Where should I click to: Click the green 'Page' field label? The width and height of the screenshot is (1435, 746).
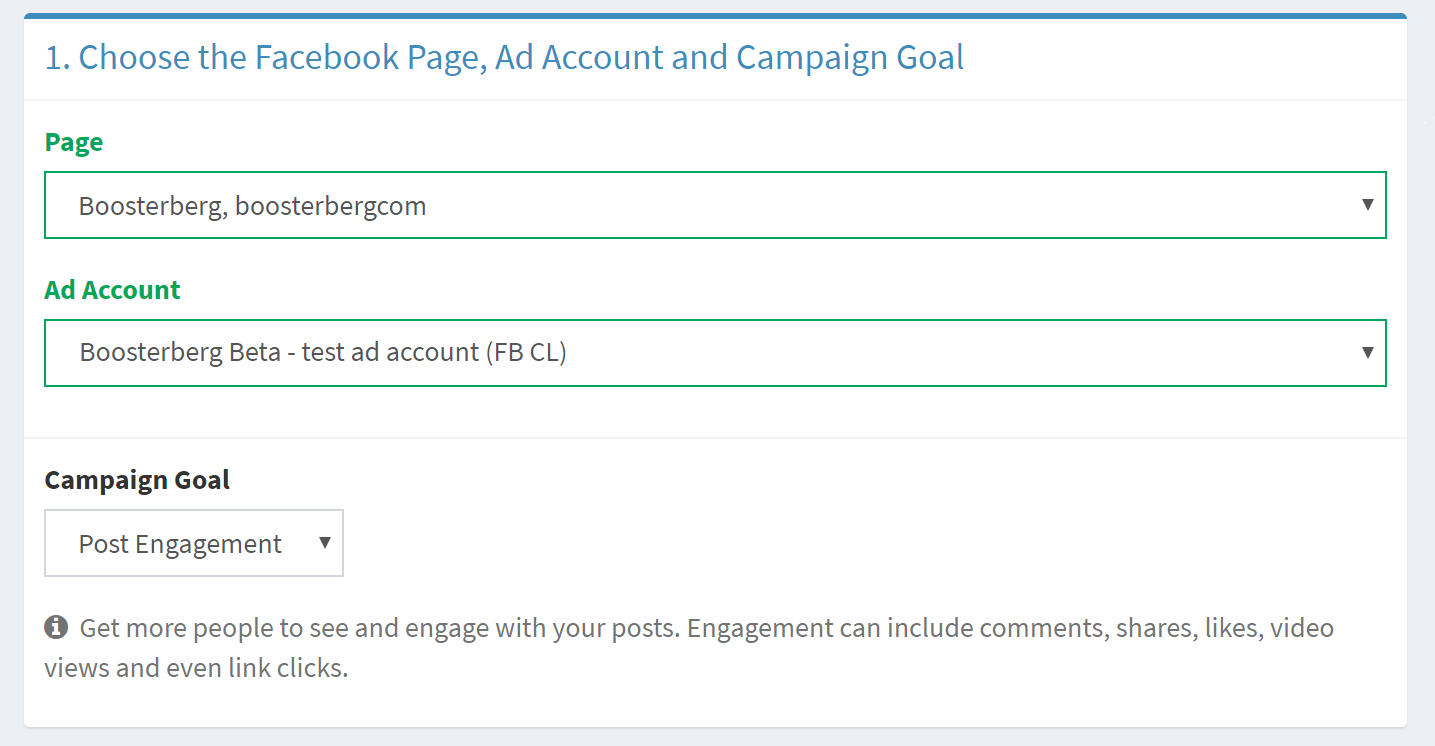74,142
